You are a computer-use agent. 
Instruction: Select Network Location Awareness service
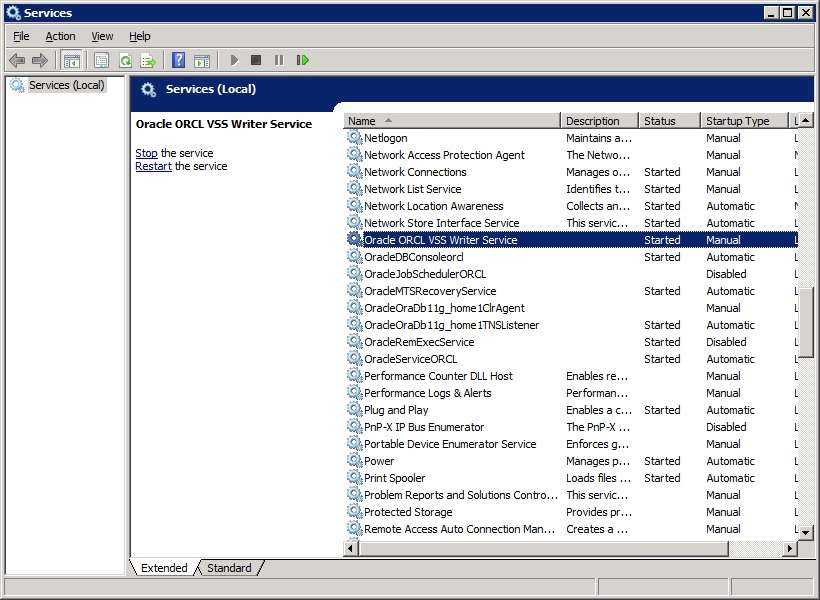click(571, 206)
